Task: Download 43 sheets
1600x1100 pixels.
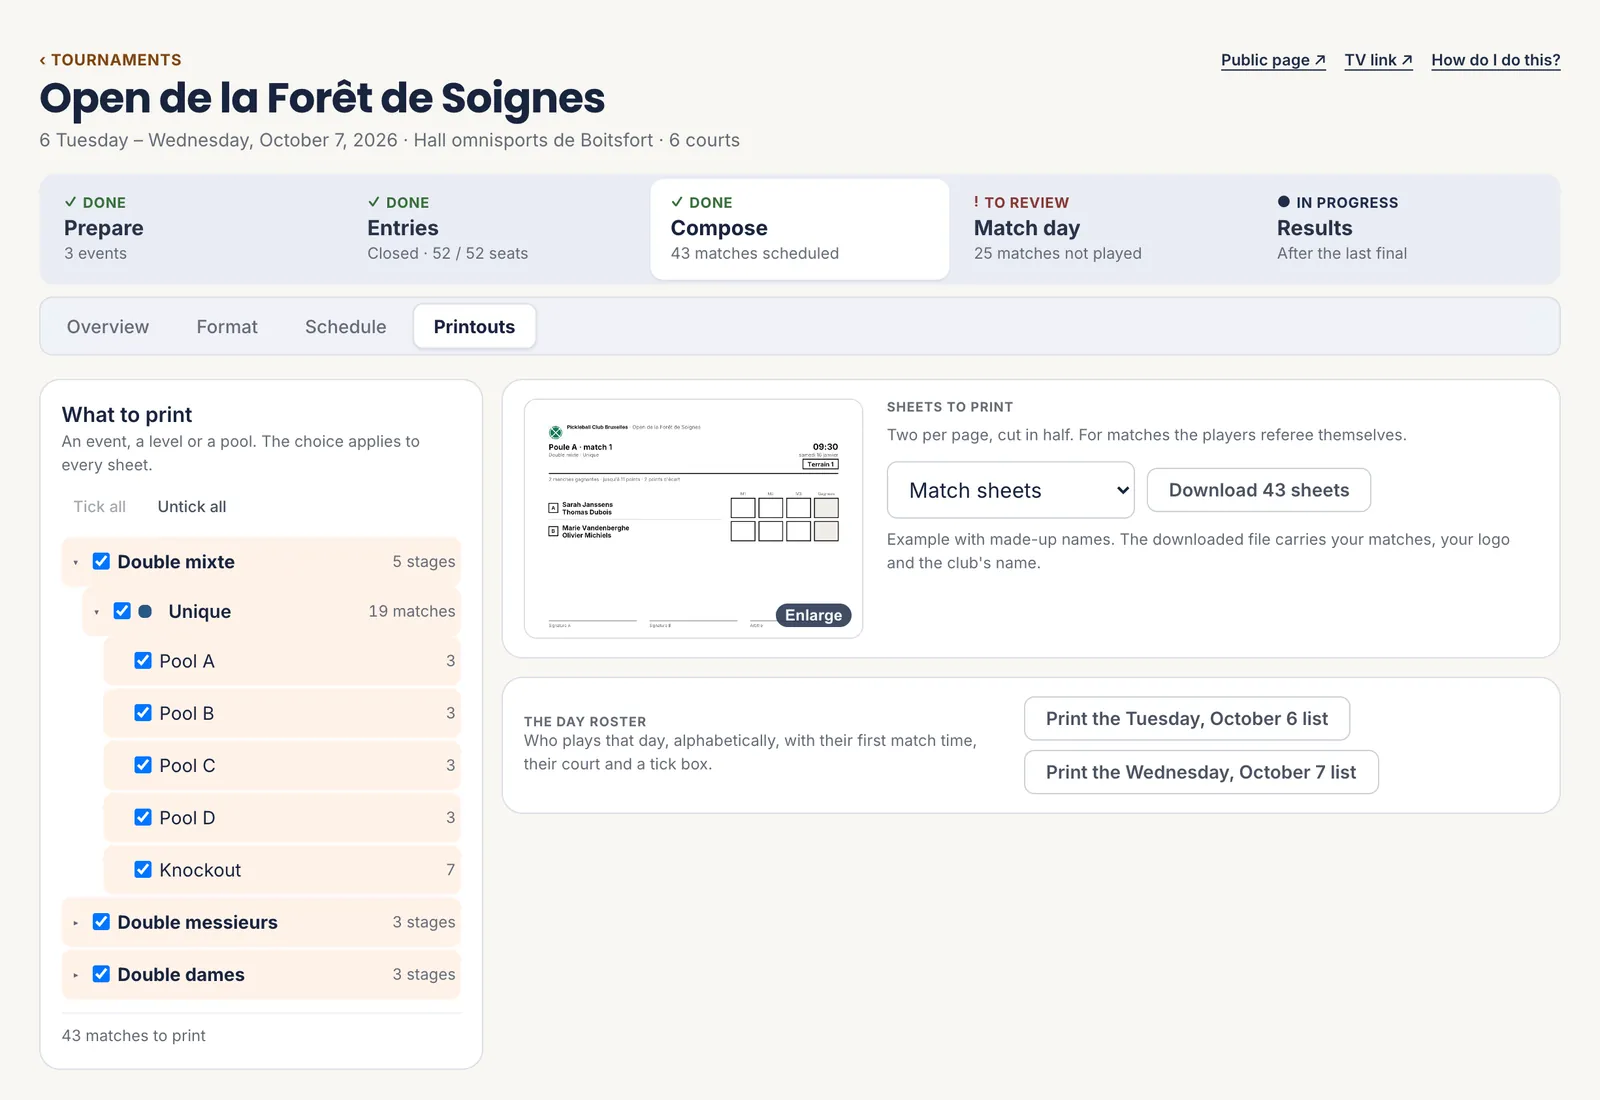Action: click(1258, 490)
